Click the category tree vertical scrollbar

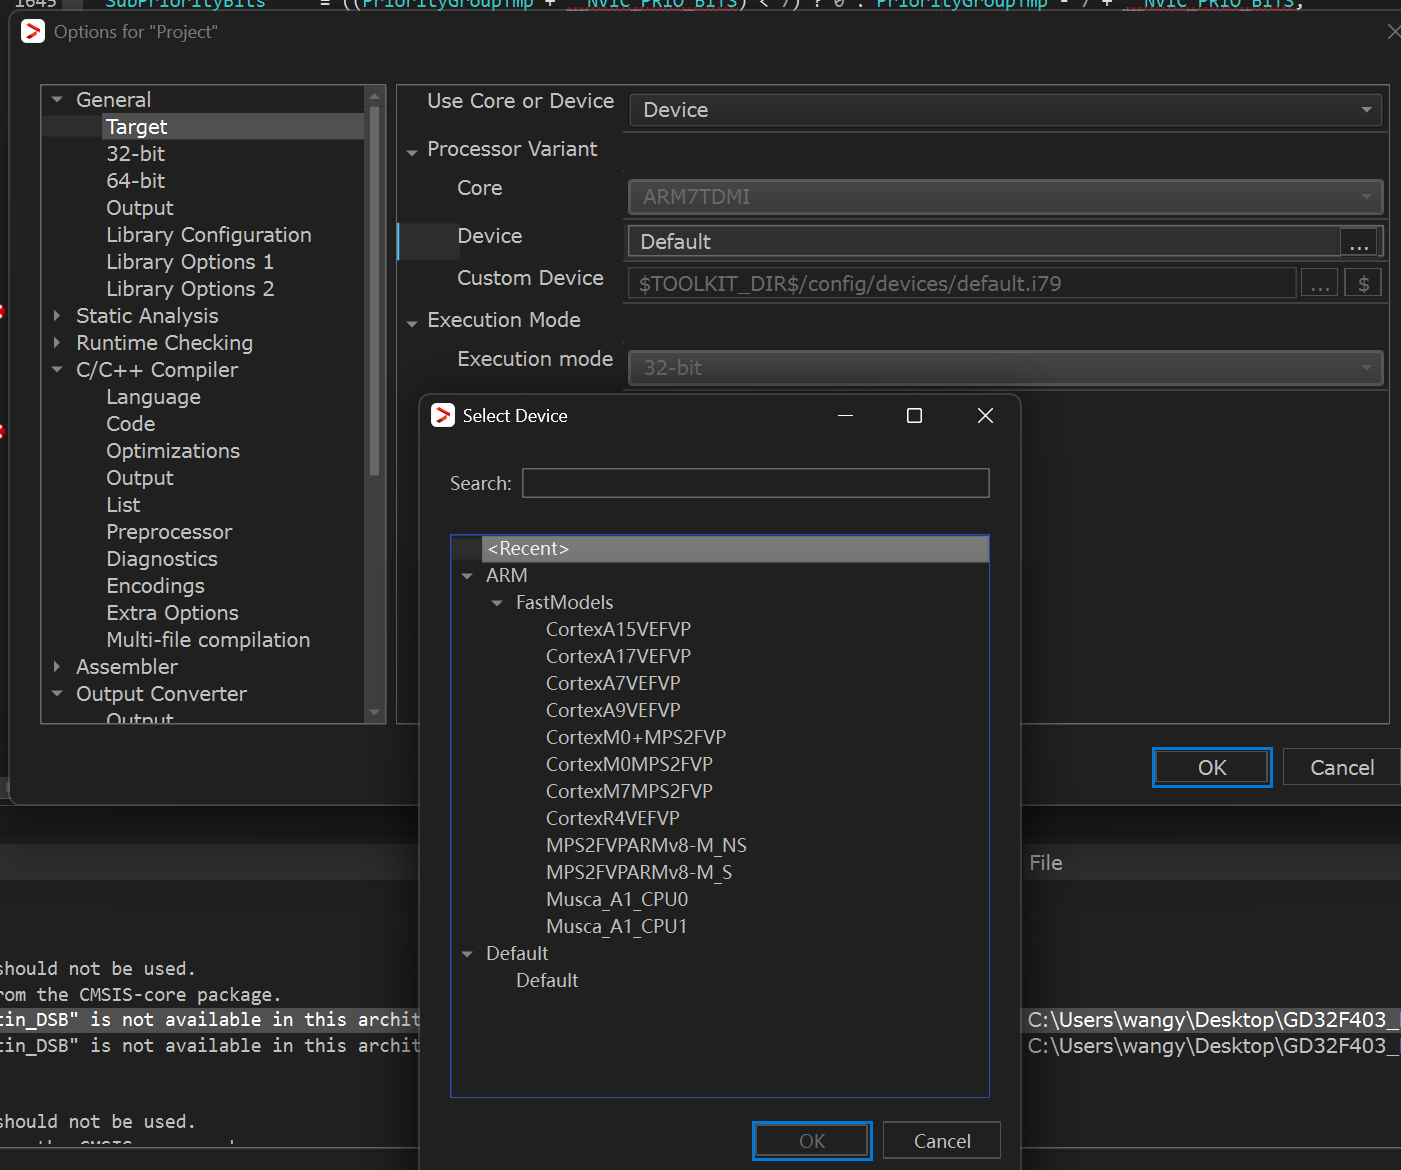coord(375,290)
